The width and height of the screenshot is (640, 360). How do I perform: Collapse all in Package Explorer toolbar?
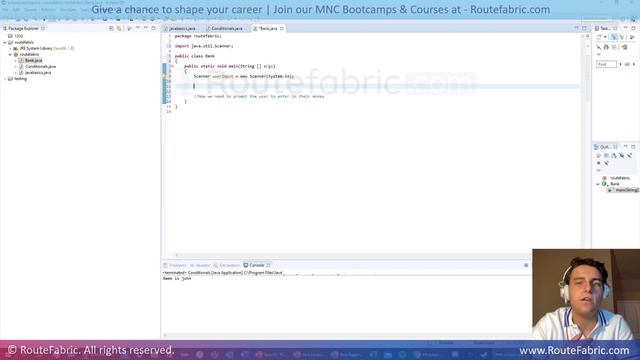(111, 28)
